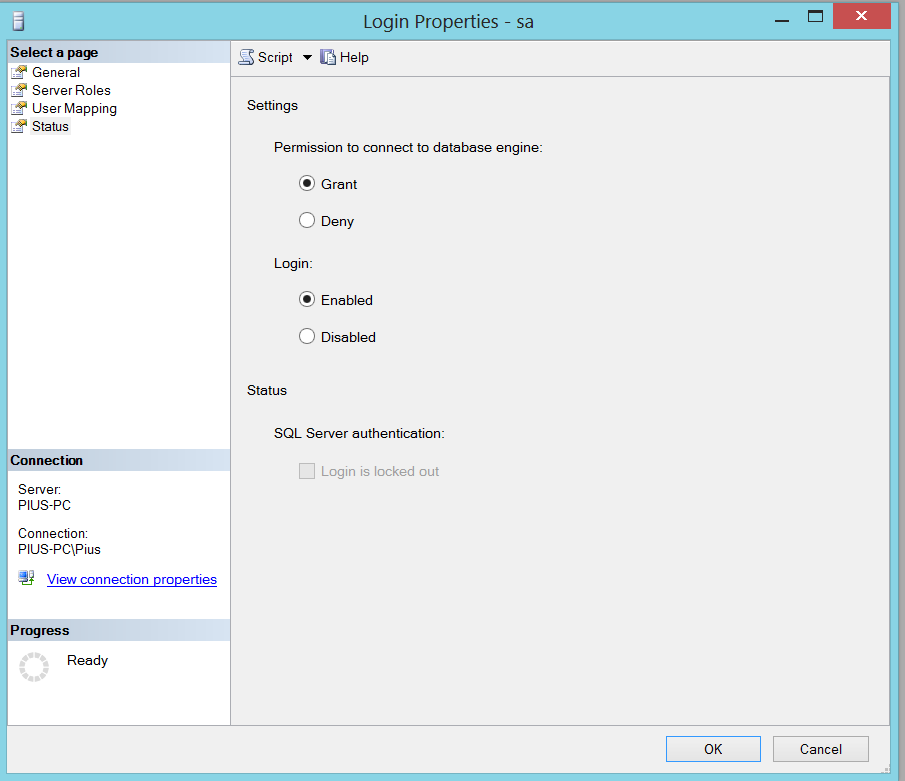
Task: Confirm with the OK button
Action: point(713,749)
